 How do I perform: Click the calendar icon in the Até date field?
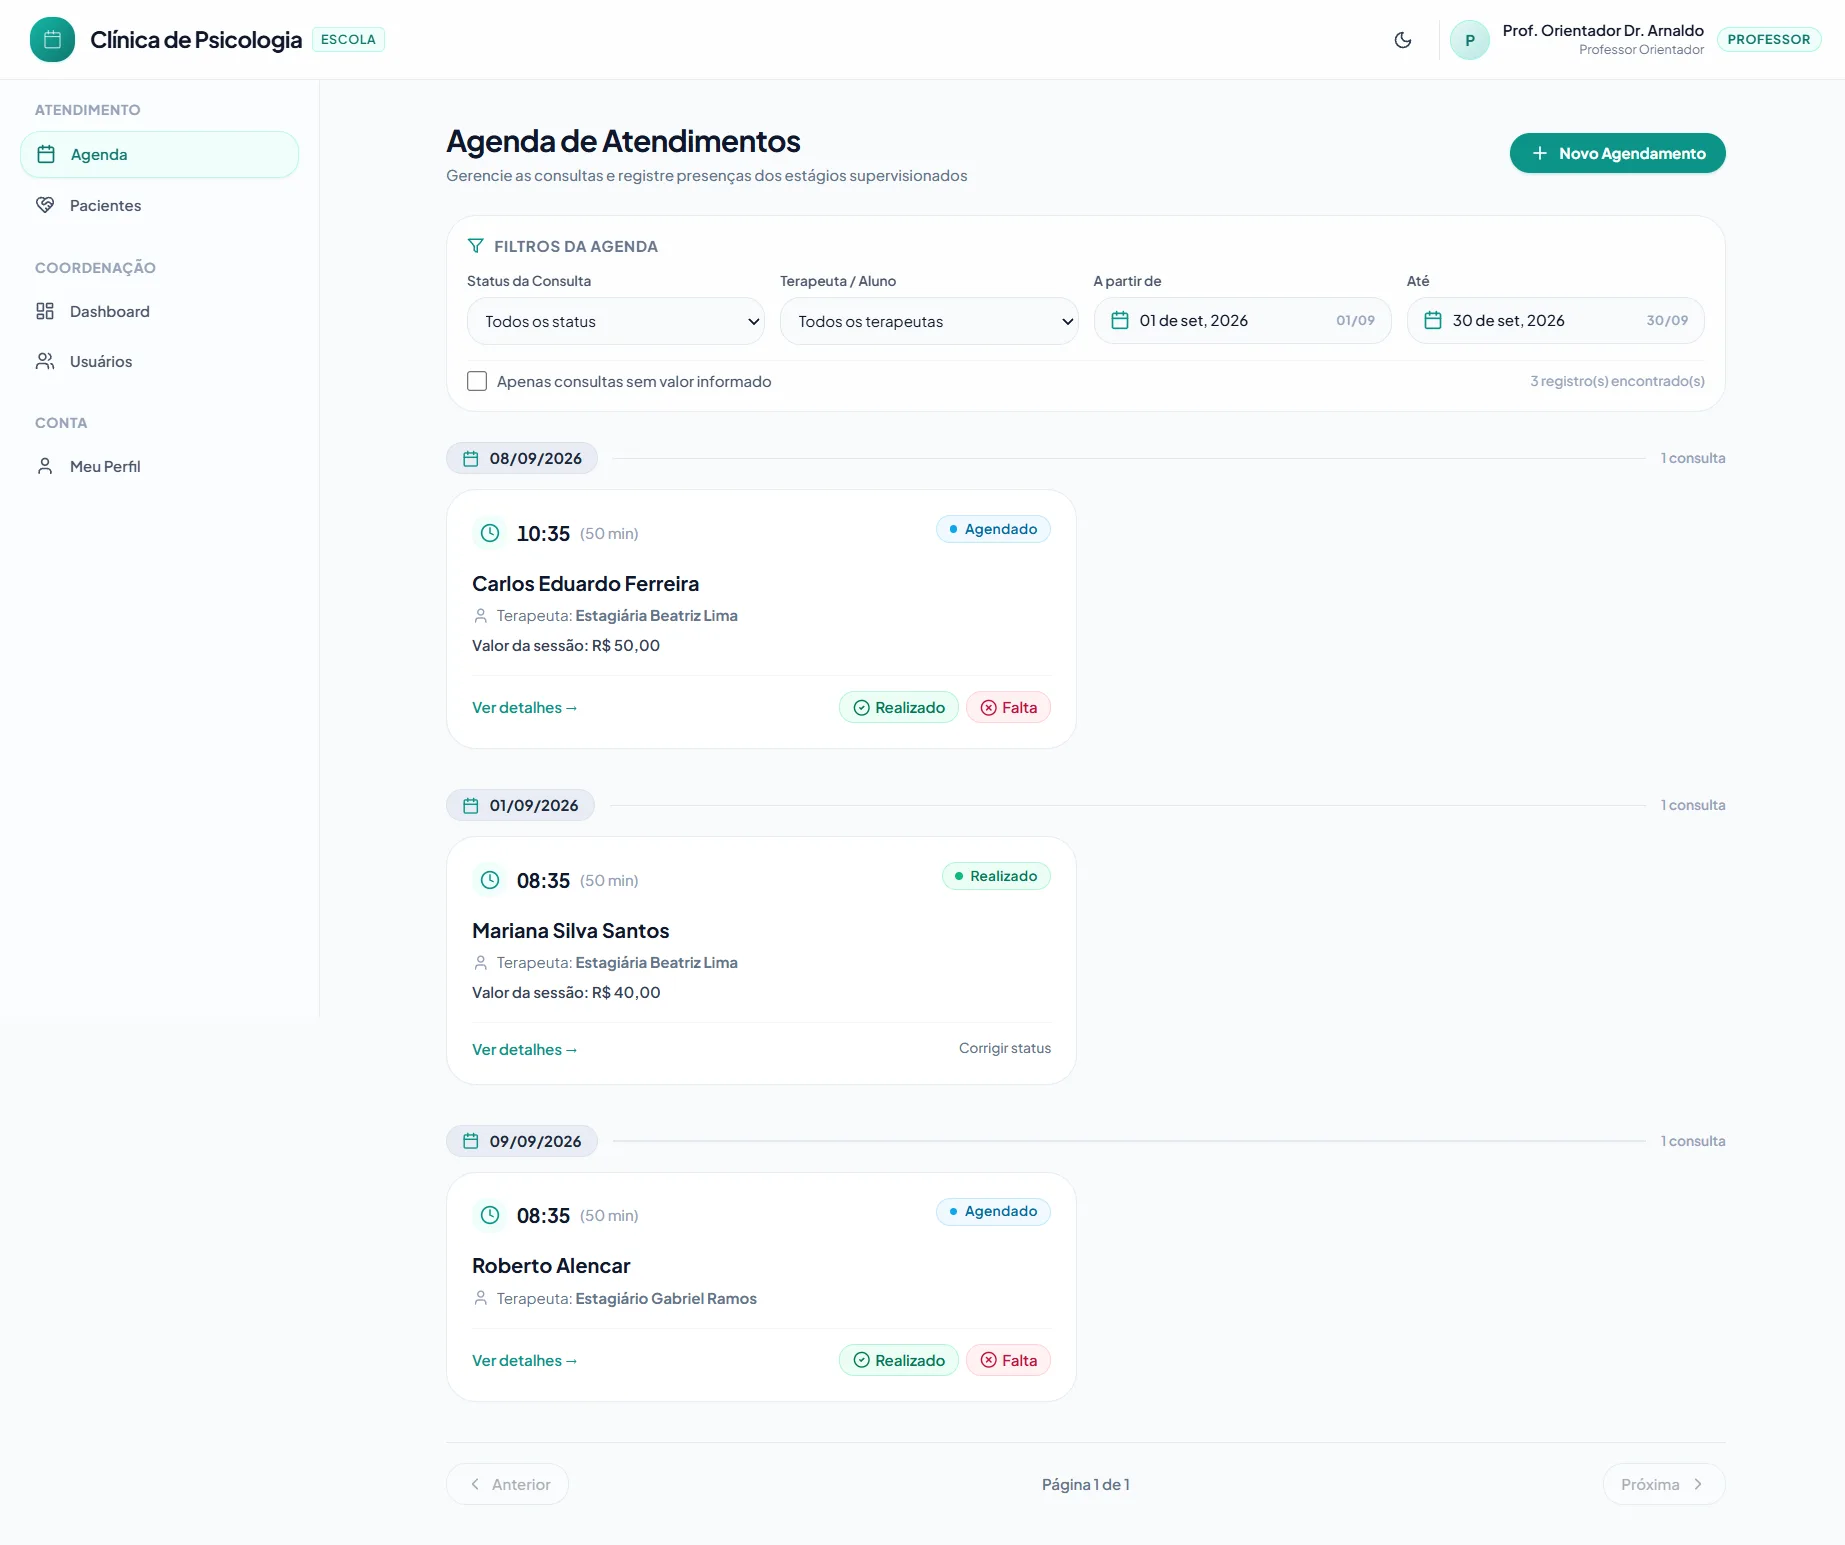point(1433,321)
